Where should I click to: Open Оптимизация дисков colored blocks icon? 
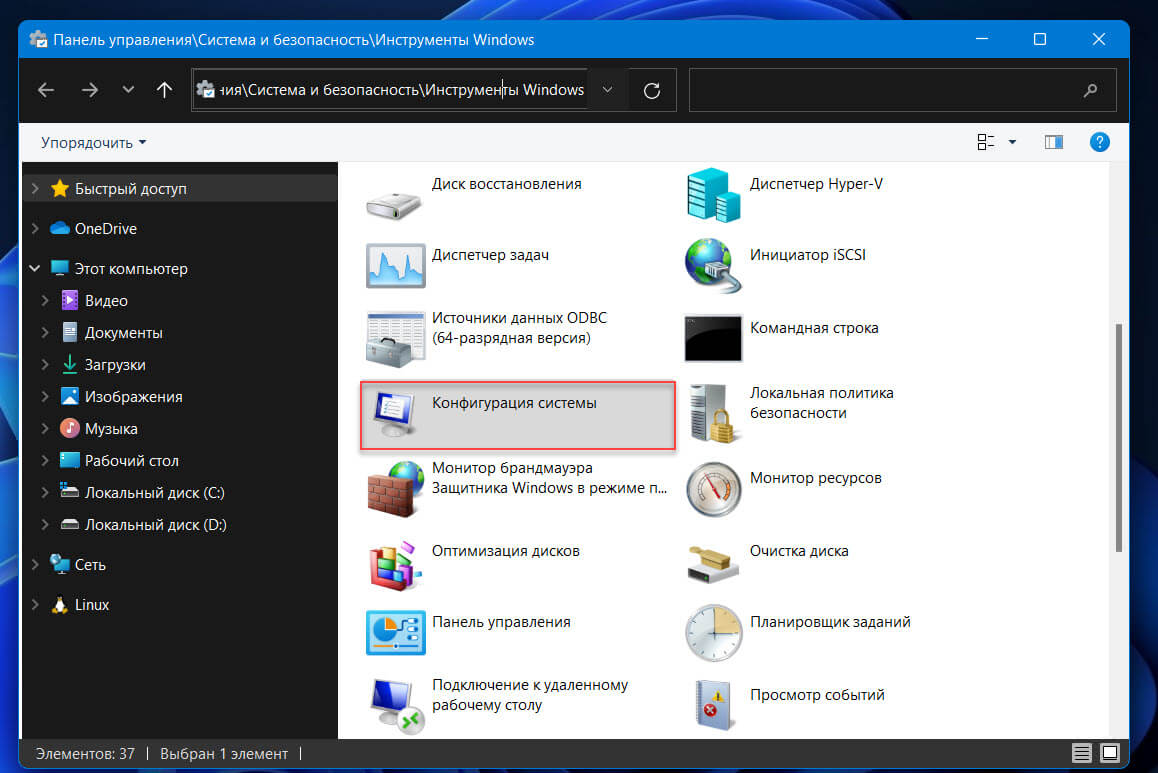click(x=395, y=566)
